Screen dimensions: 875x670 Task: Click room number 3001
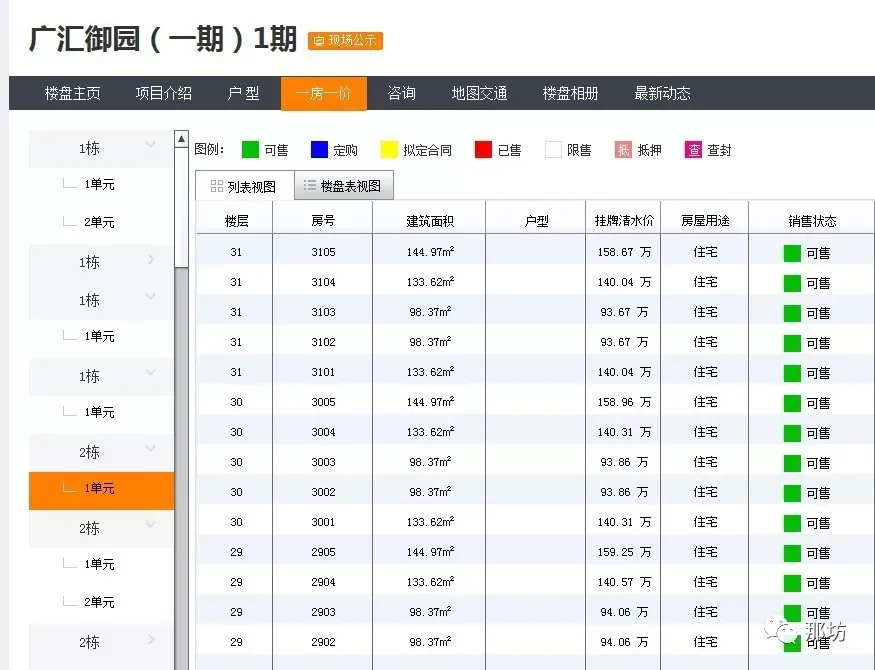coord(323,522)
